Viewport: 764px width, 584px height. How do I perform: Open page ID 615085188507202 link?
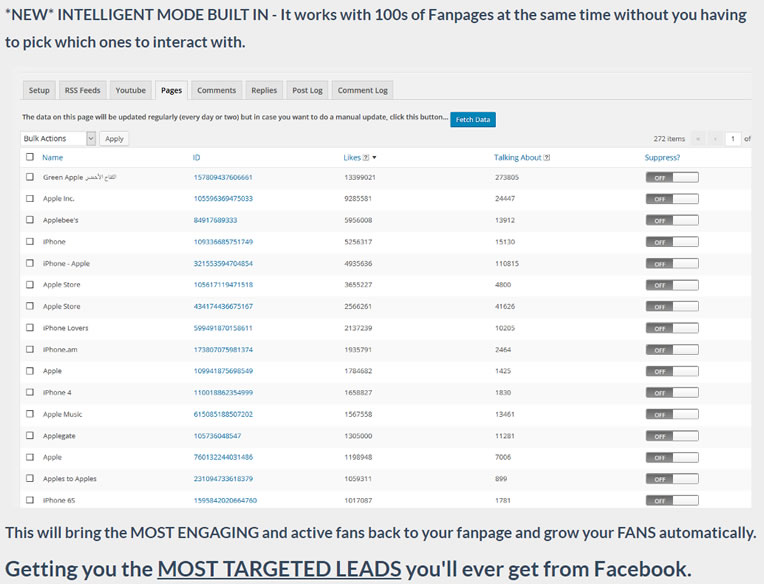[223, 414]
